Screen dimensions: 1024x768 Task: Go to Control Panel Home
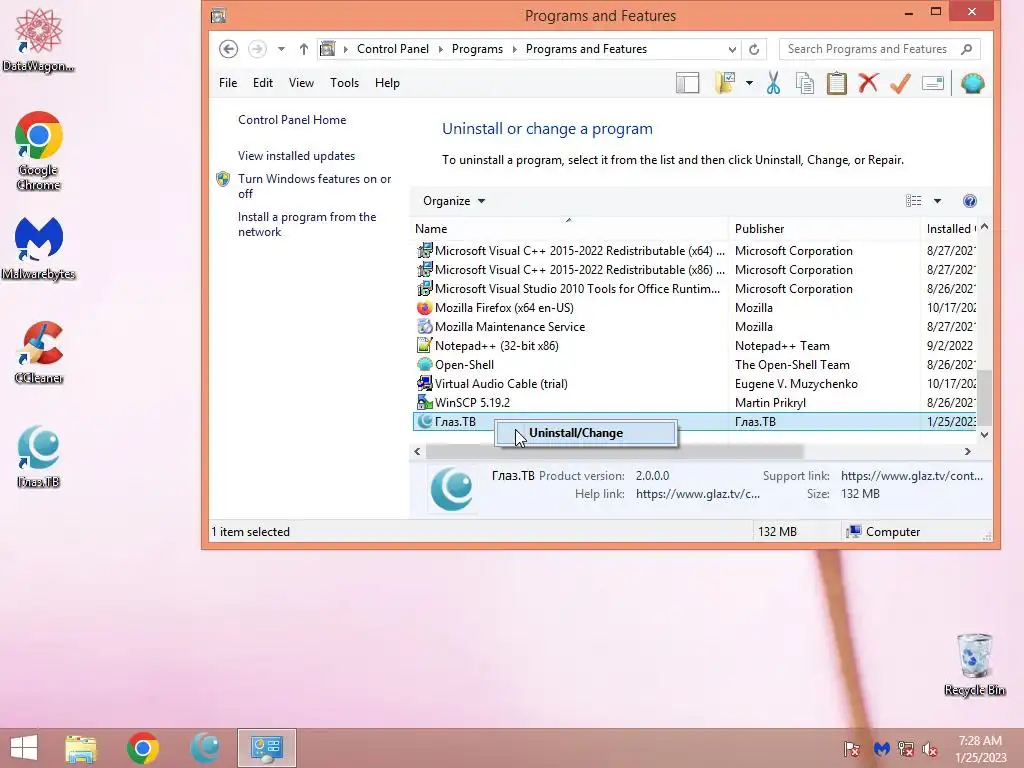tap(292, 120)
